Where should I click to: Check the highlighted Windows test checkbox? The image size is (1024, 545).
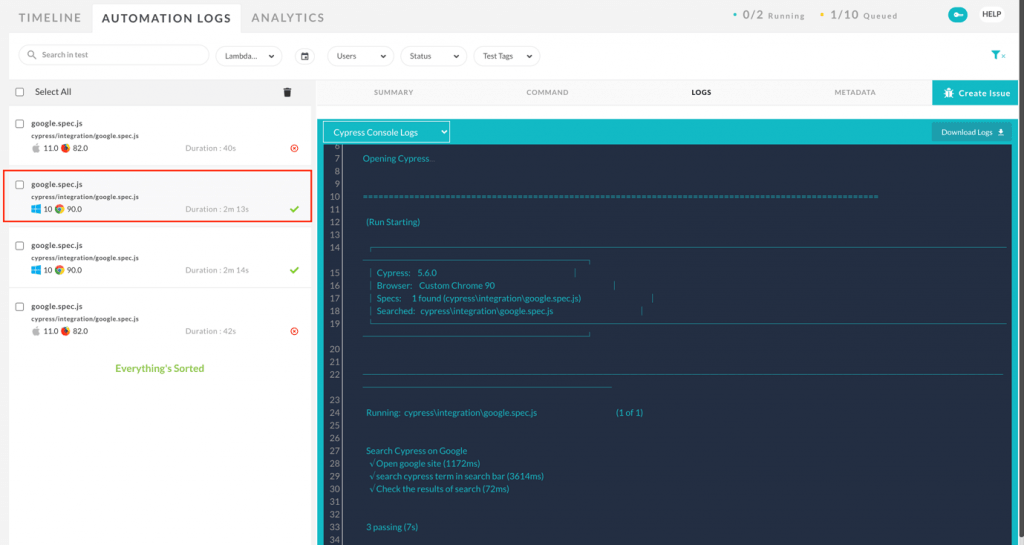coord(20,185)
